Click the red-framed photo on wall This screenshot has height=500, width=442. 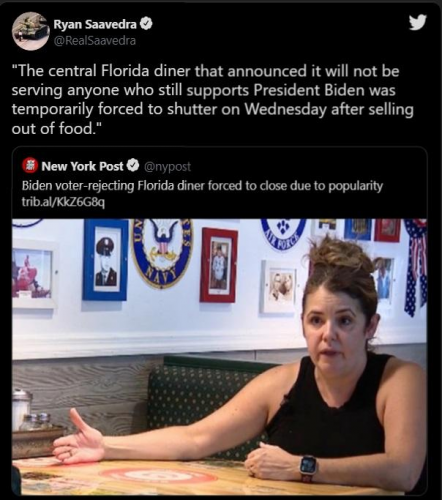(x=219, y=265)
